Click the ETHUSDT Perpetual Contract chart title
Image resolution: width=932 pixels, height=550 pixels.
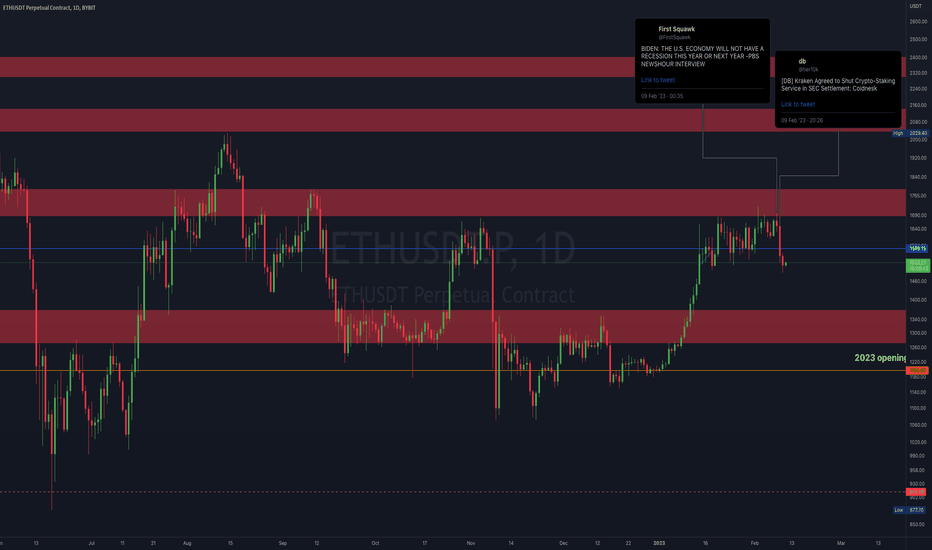point(49,8)
